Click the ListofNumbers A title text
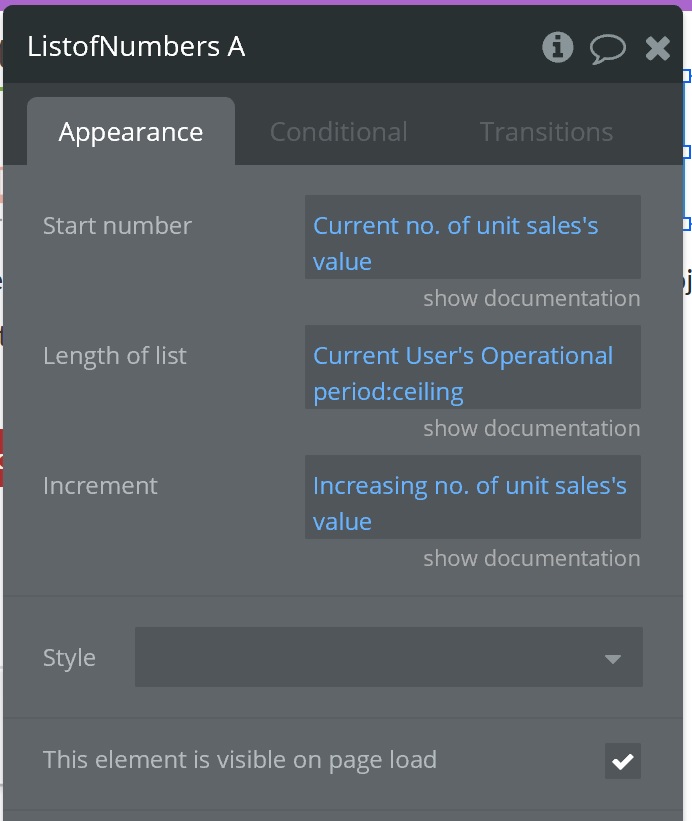The height and width of the screenshot is (821, 692). [x=136, y=47]
